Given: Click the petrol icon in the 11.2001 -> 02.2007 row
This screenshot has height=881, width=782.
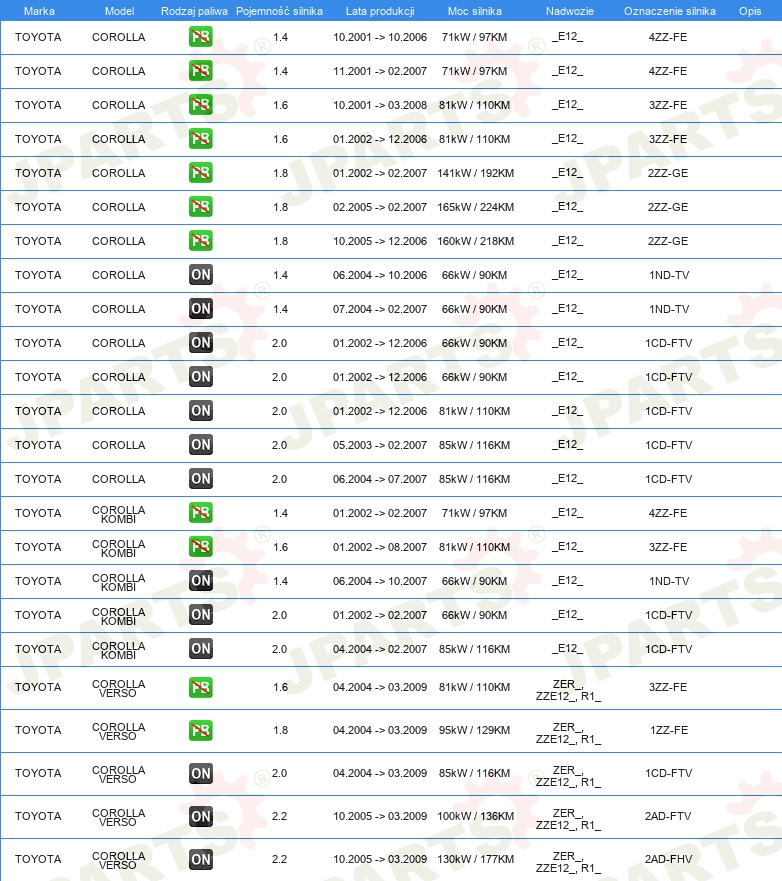Looking at the screenshot, I should 201,71.
